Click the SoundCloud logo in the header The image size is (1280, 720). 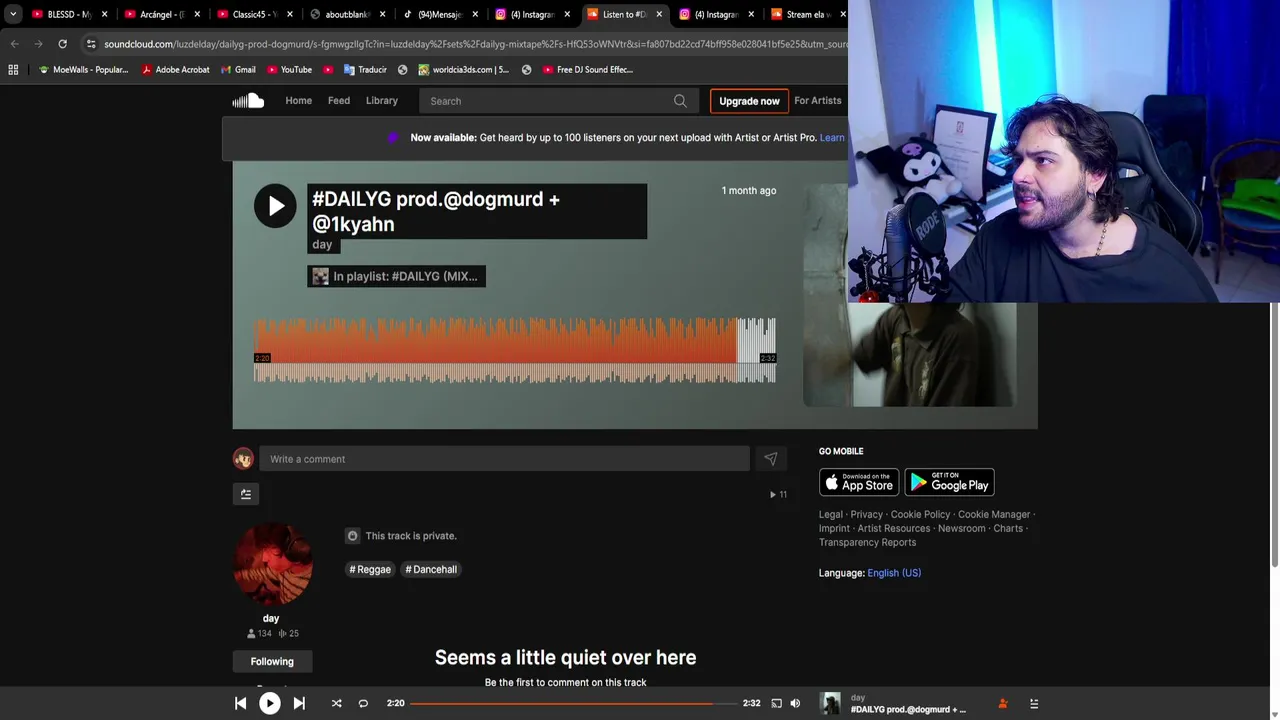[x=248, y=100]
